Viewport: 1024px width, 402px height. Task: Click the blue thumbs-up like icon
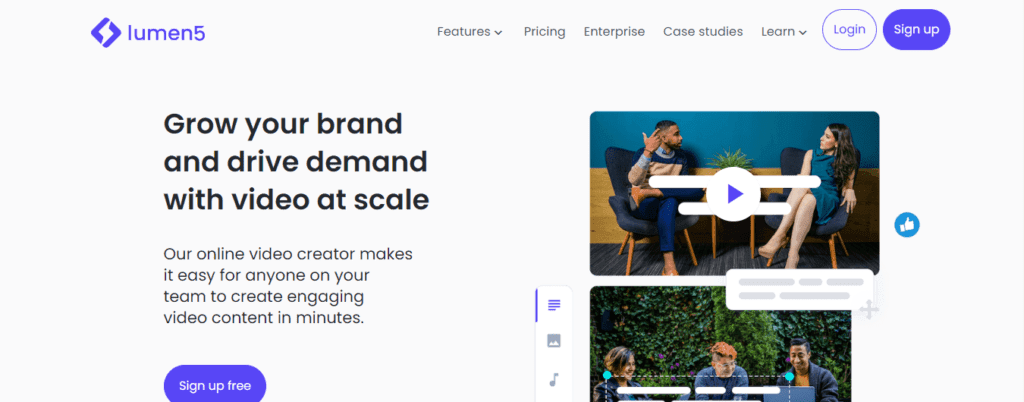coord(907,225)
